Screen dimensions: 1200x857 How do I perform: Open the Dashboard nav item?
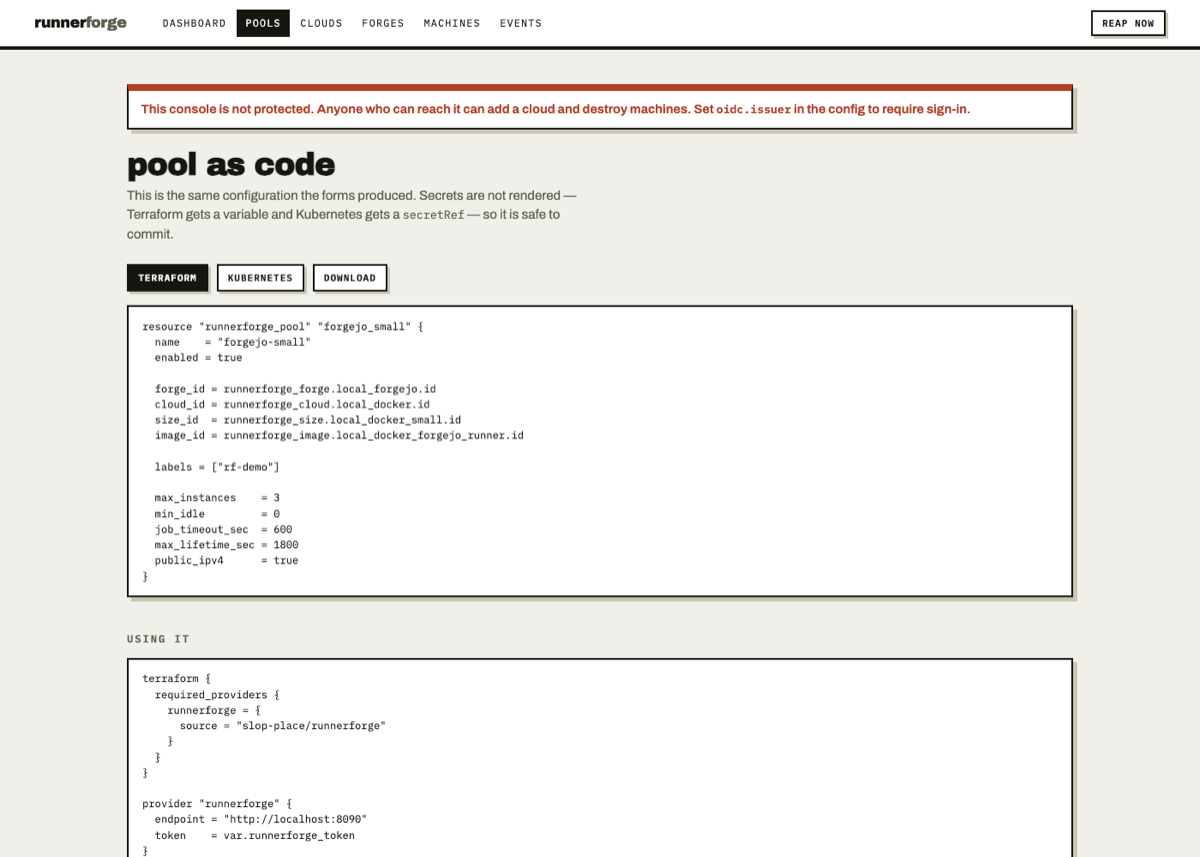point(194,23)
